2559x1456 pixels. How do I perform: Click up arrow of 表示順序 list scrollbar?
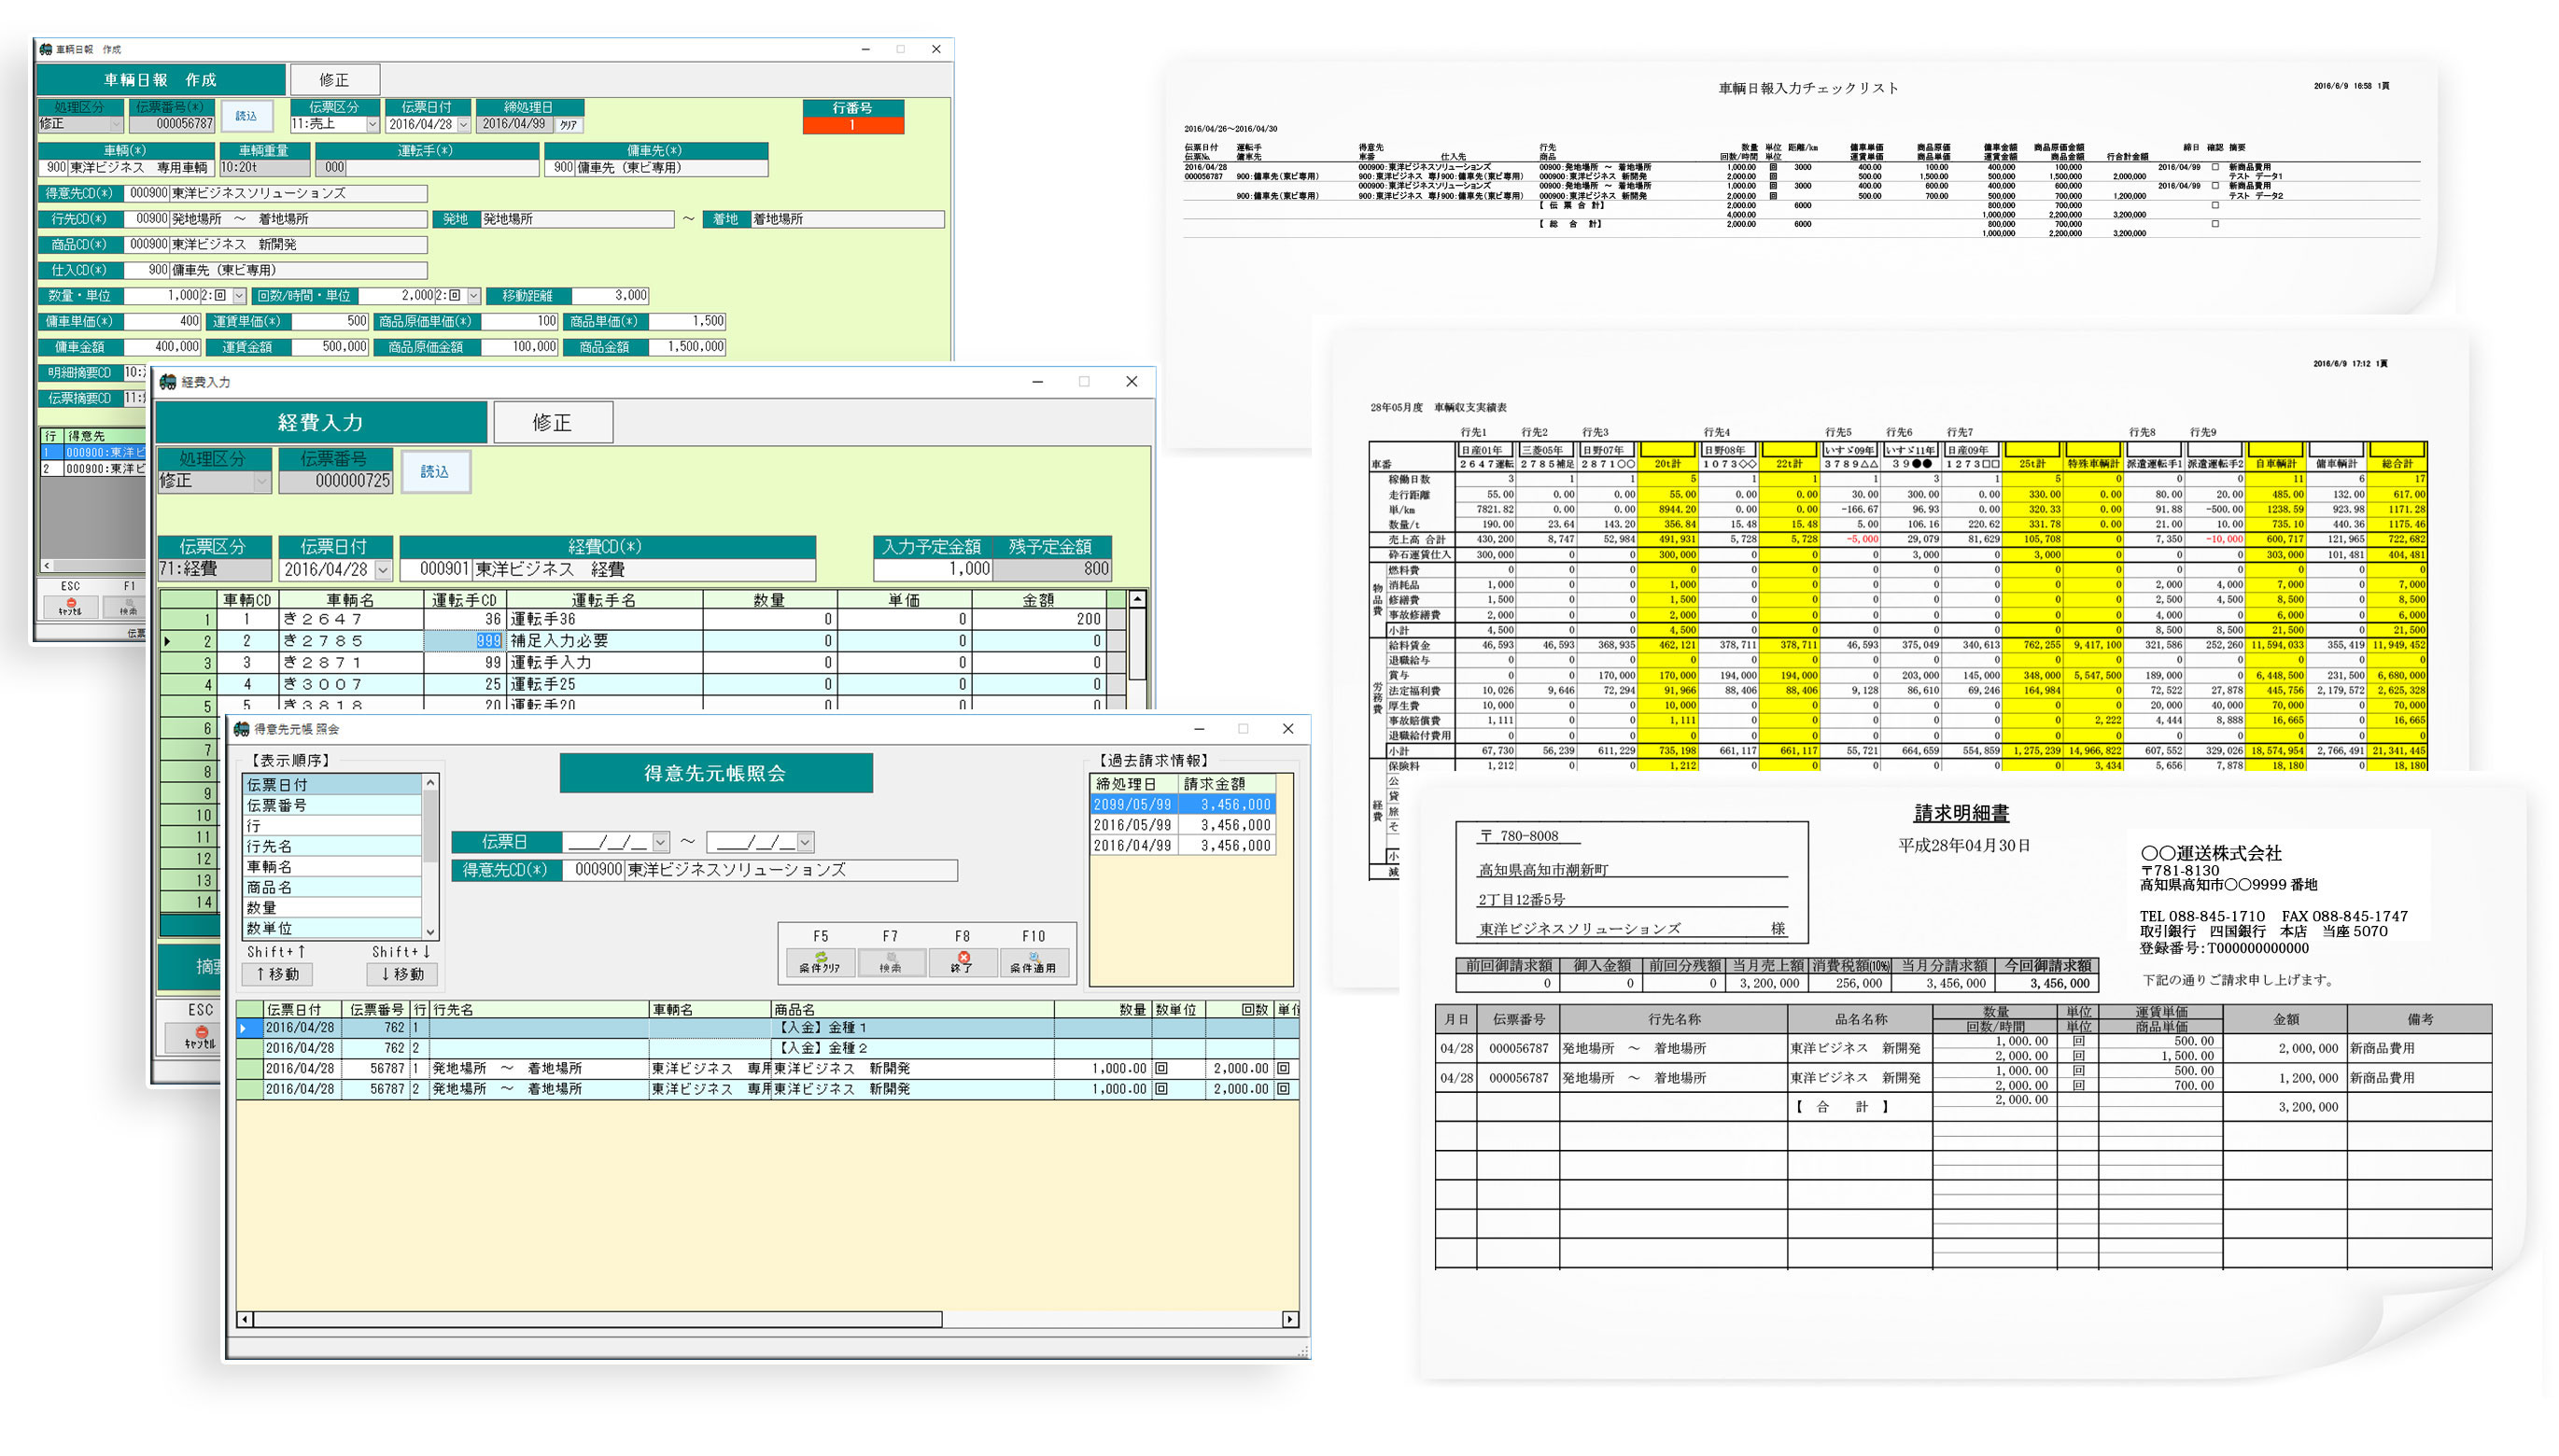point(430,783)
